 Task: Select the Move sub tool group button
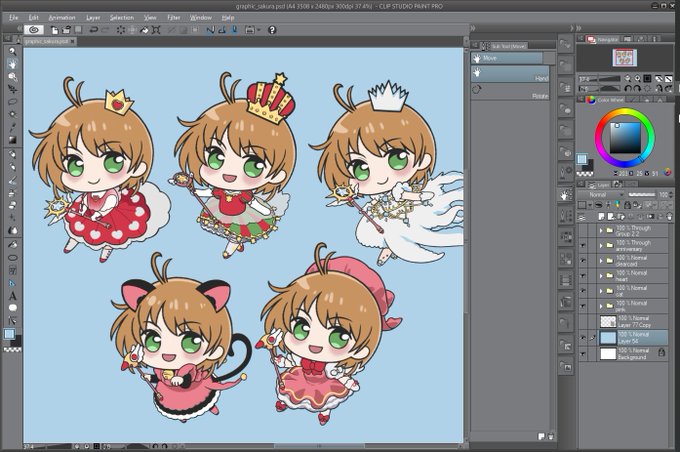click(x=507, y=58)
